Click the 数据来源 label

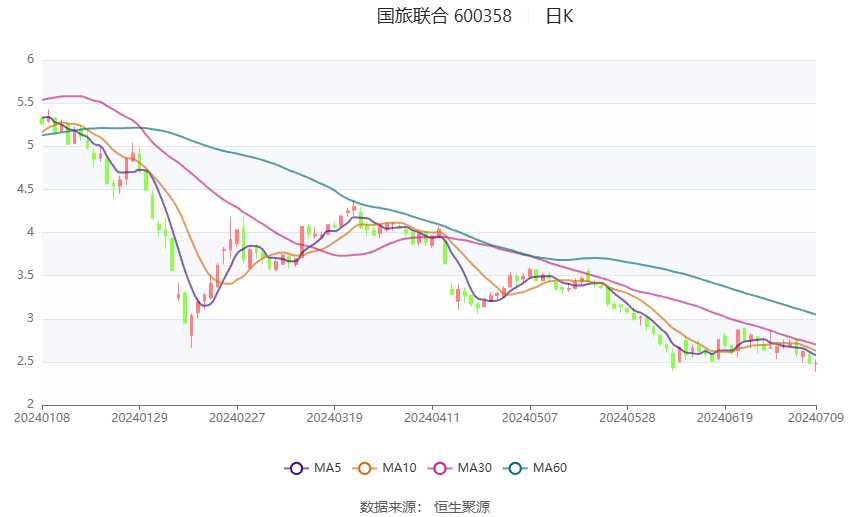(388, 507)
